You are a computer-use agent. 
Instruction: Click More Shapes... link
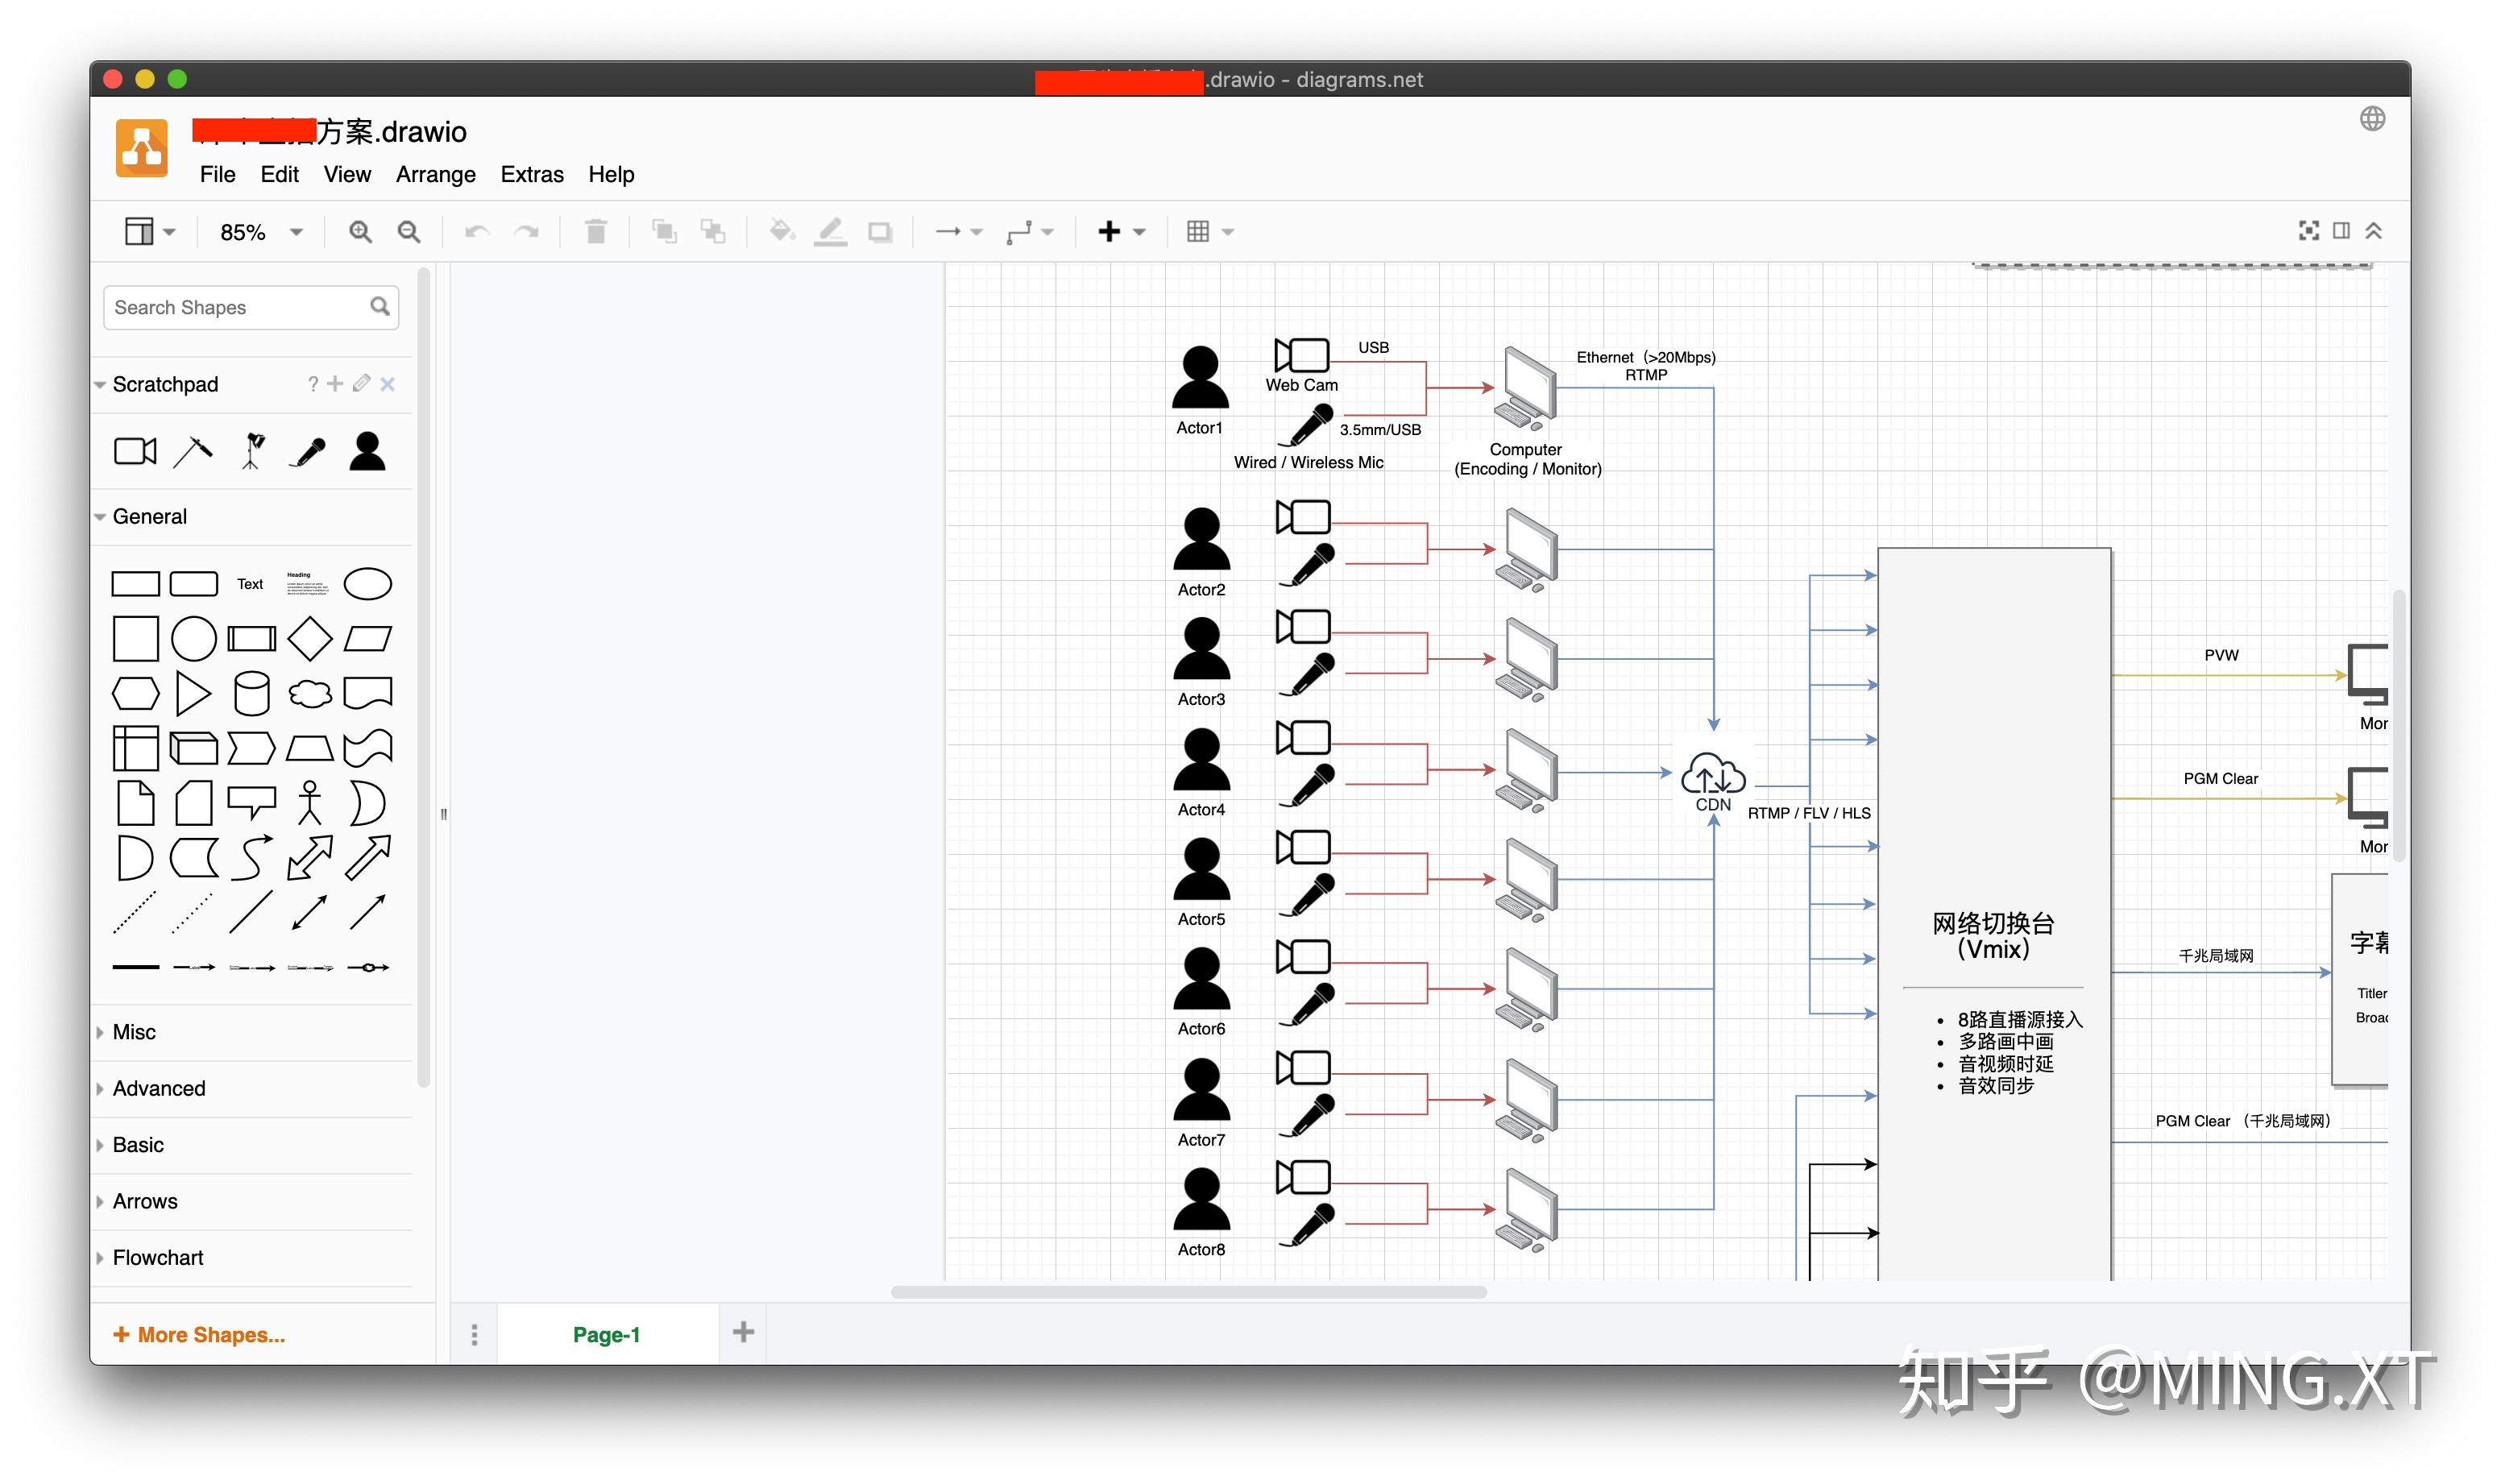(x=200, y=1334)
